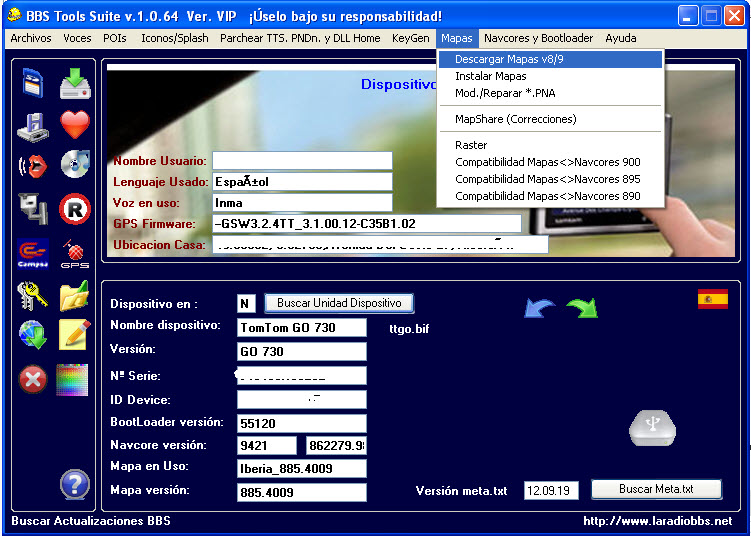The image size is (751, 536).
Task: Click the speed camera icon
Action: tap(33, 208)
